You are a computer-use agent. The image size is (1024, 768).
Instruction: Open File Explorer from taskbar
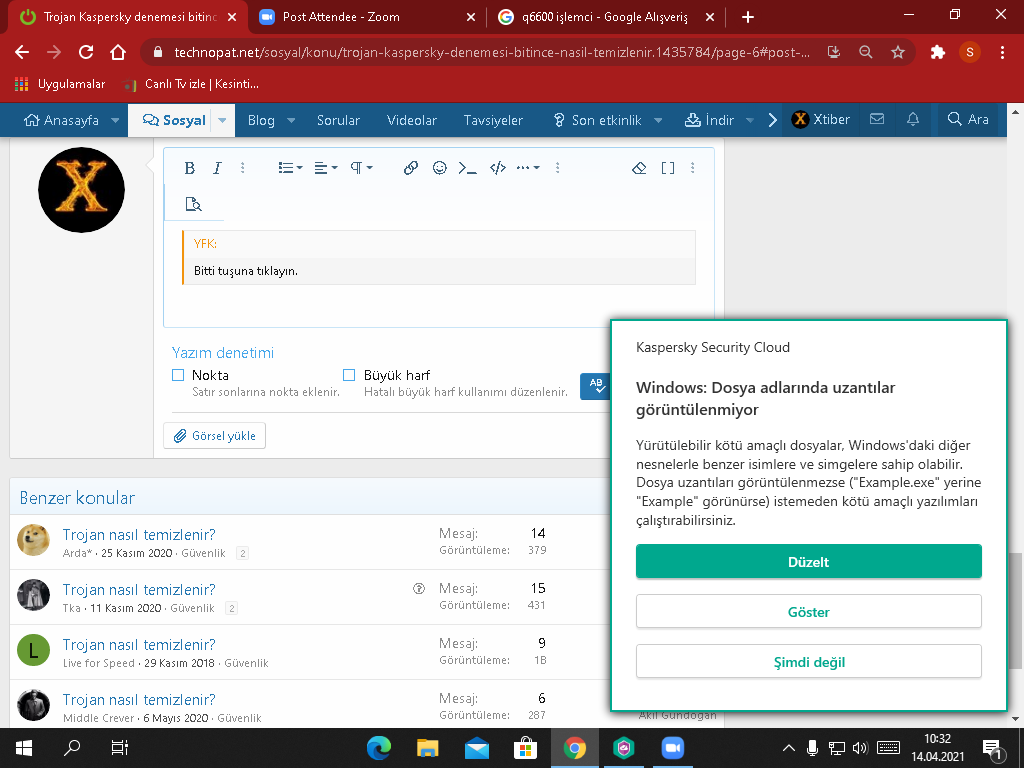click(428, 748)
